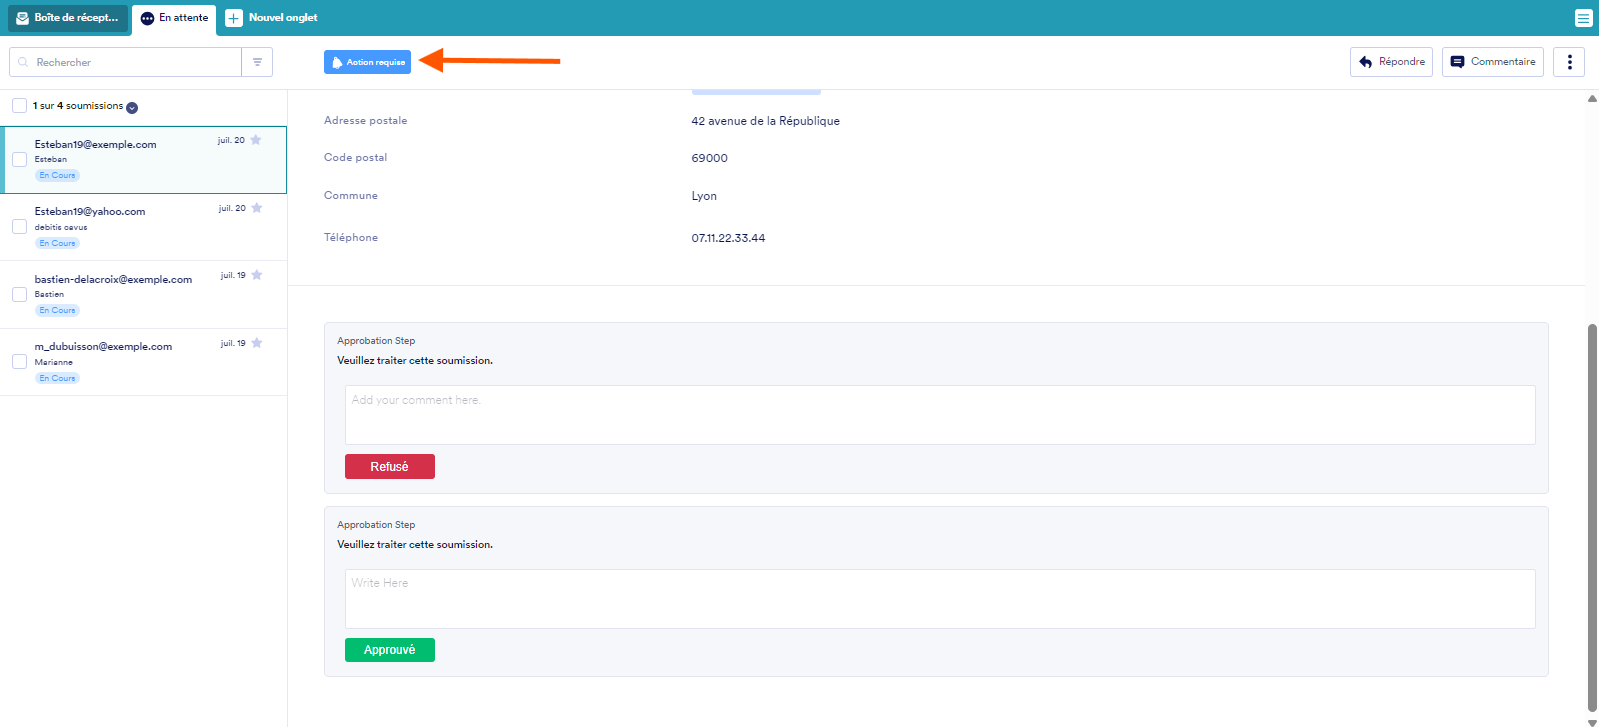
Task: Star the Esteban19@exemple.com submission
Action: (x=256, y=140)
